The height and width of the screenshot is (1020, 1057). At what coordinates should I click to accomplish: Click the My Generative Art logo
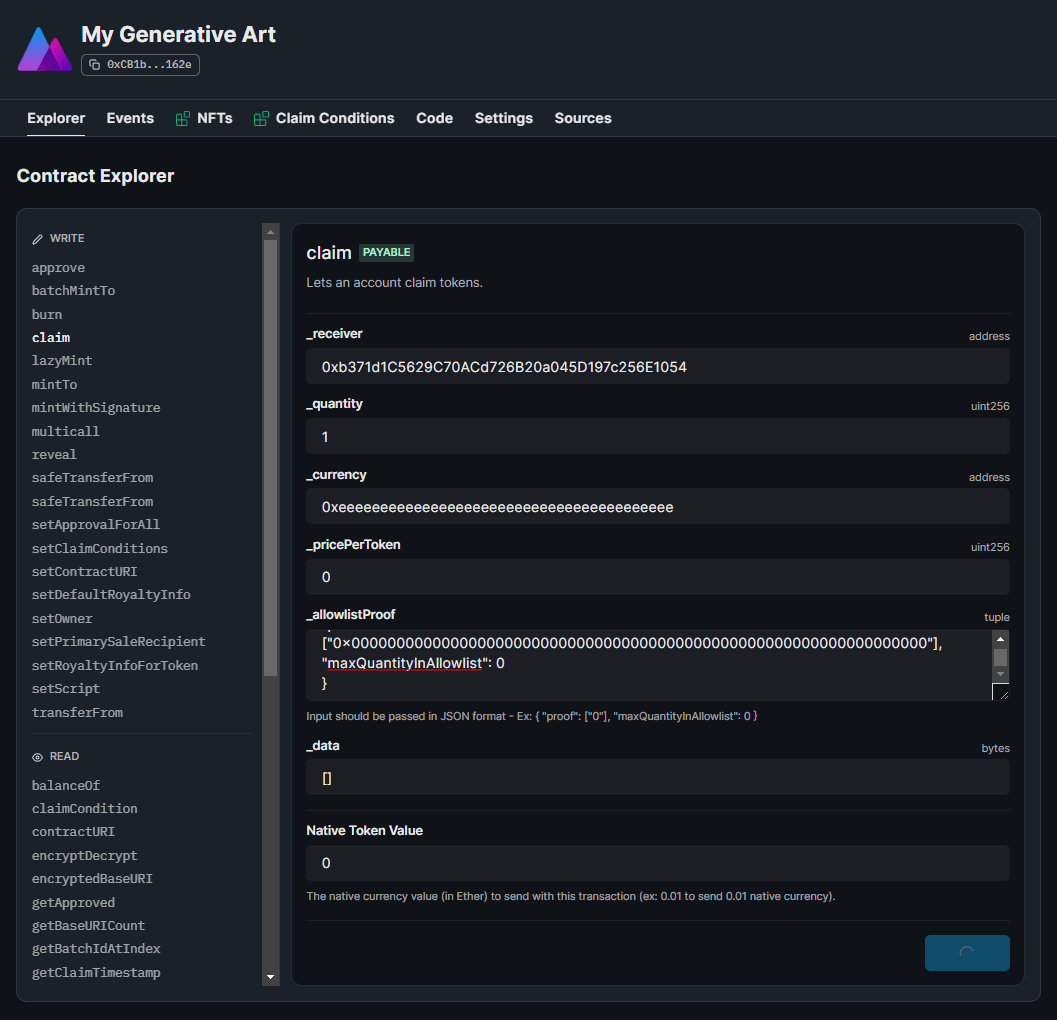pyautogui.click(x=44, y=47)
